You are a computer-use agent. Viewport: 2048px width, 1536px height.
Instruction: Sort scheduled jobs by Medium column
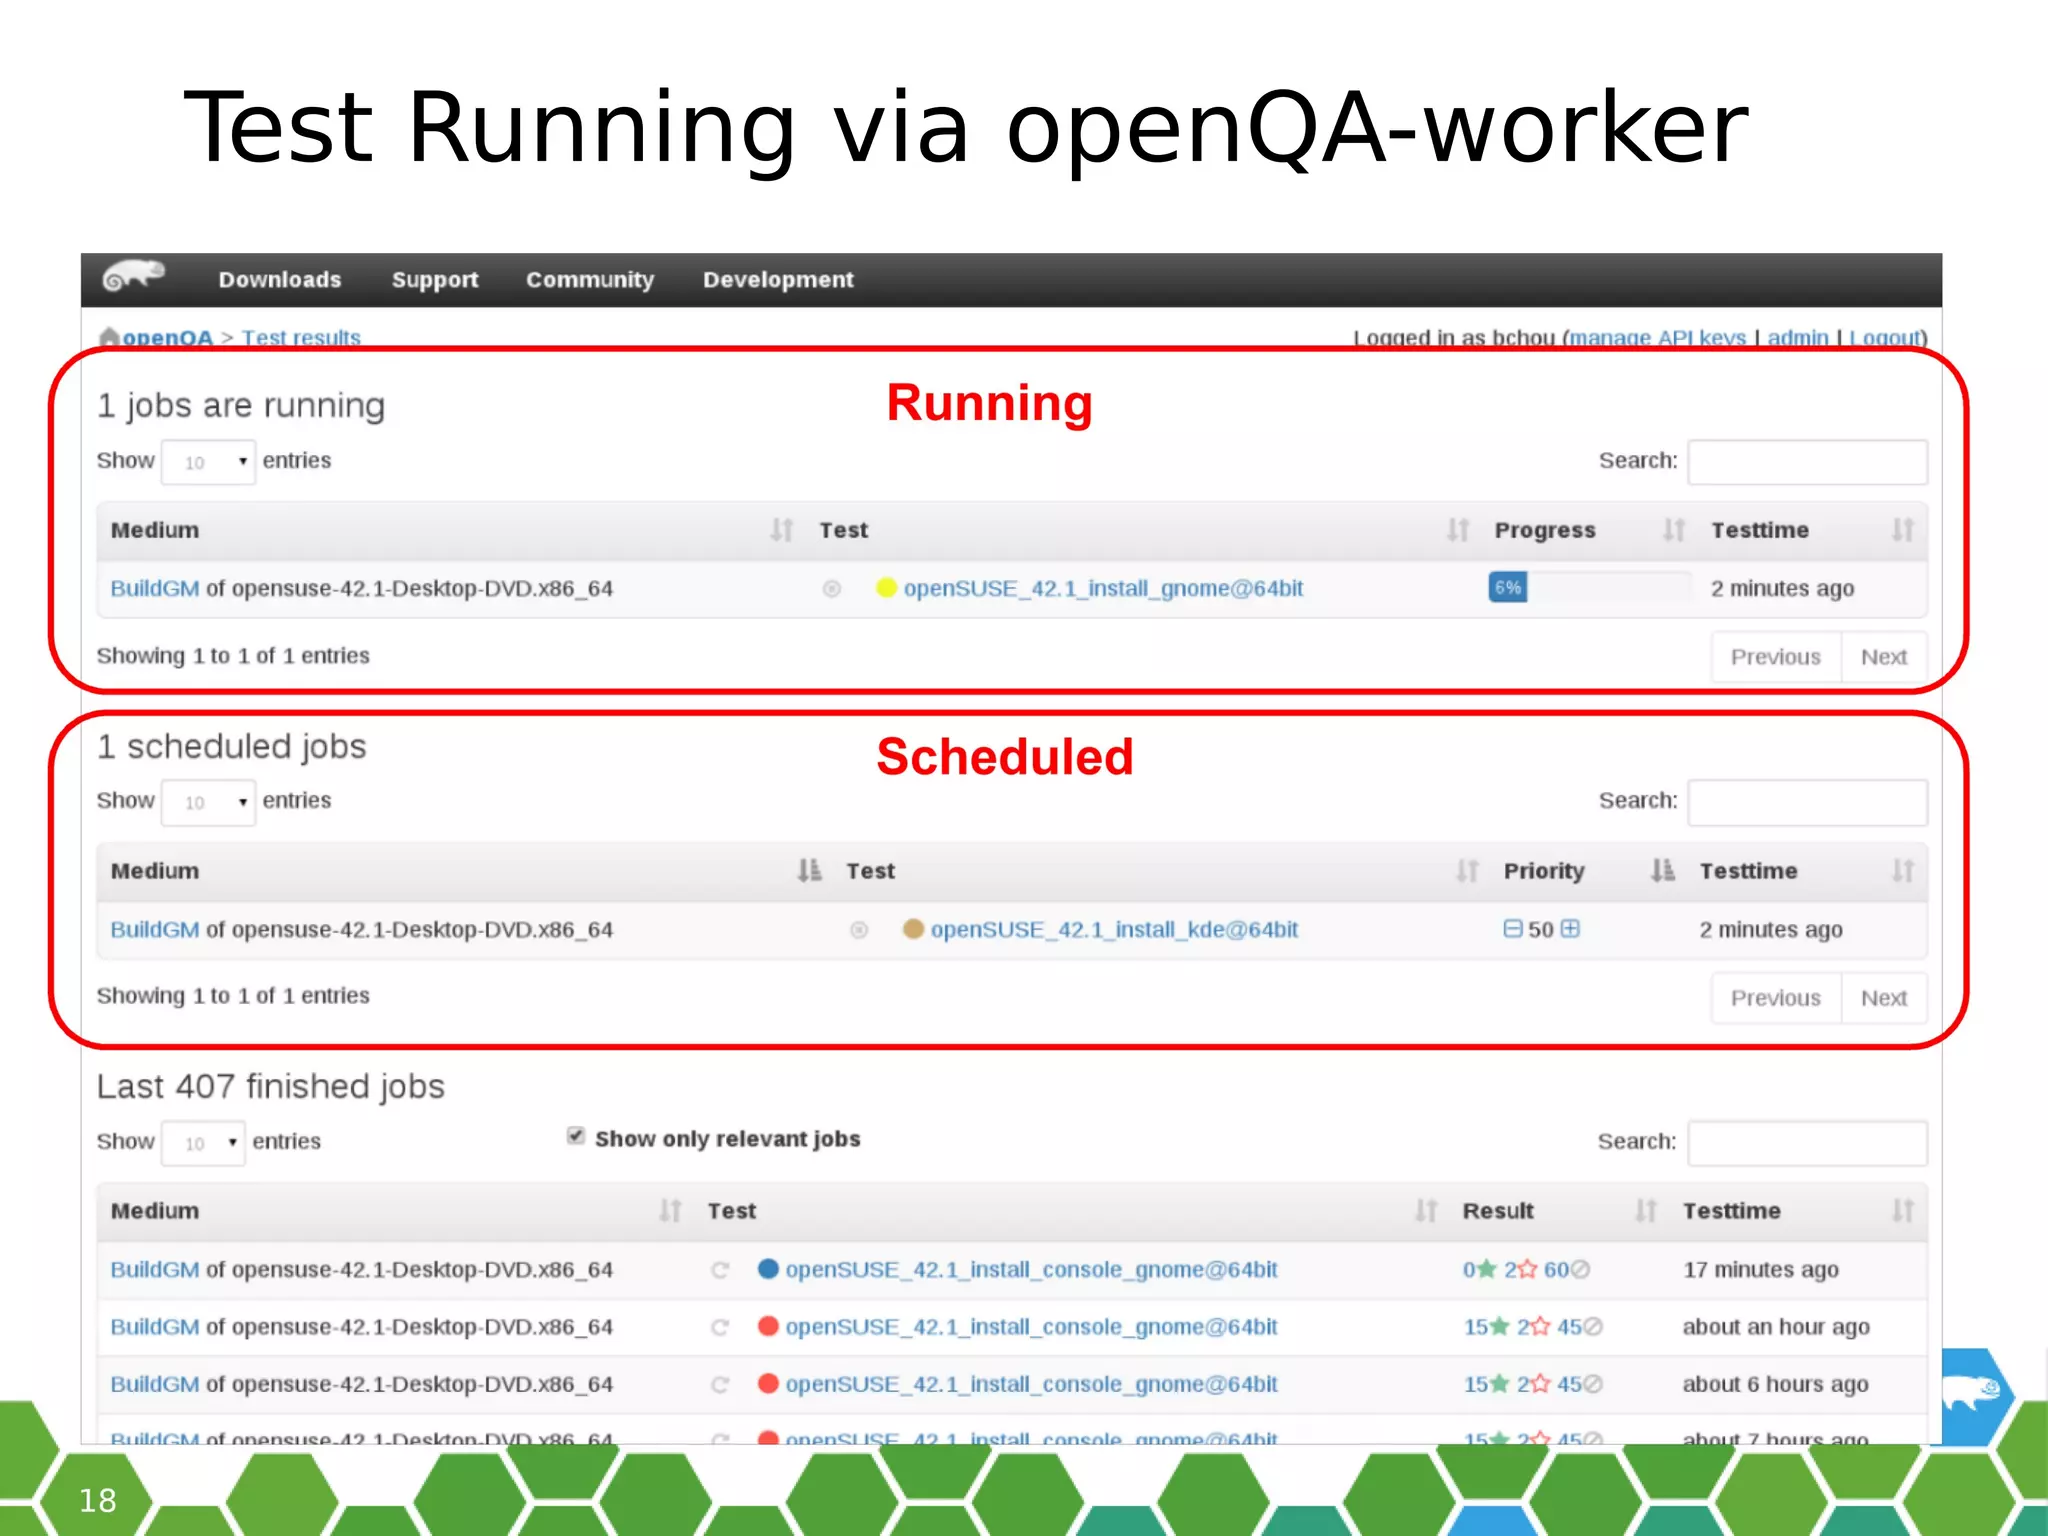point(809,871)
